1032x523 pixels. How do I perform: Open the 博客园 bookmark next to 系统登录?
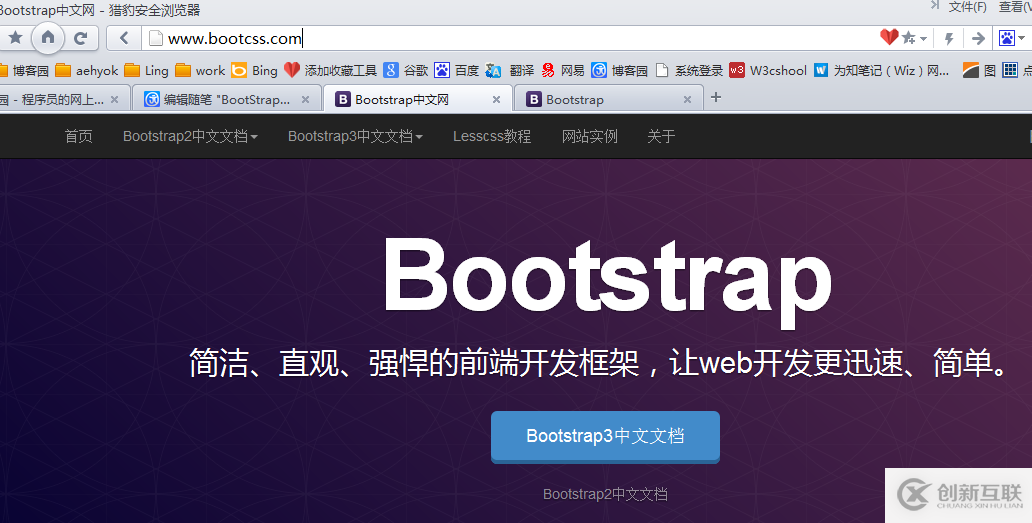click(619, 70)
